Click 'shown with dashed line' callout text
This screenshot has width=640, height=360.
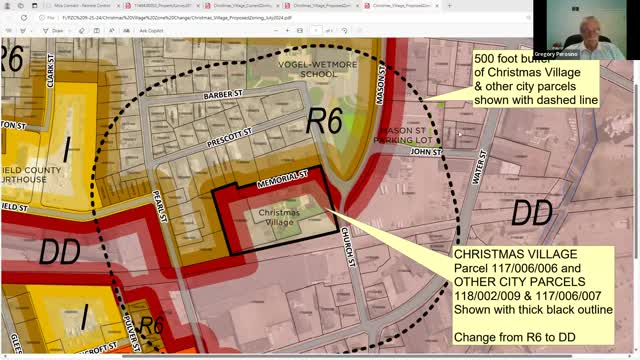click(536, 100)
